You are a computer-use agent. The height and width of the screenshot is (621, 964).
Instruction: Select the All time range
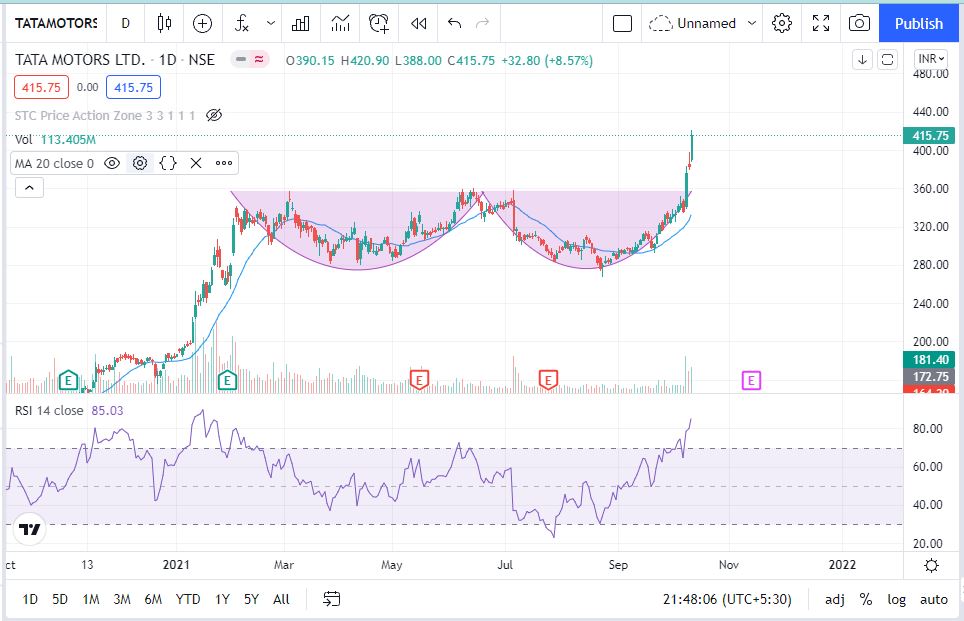coord(281,599)
